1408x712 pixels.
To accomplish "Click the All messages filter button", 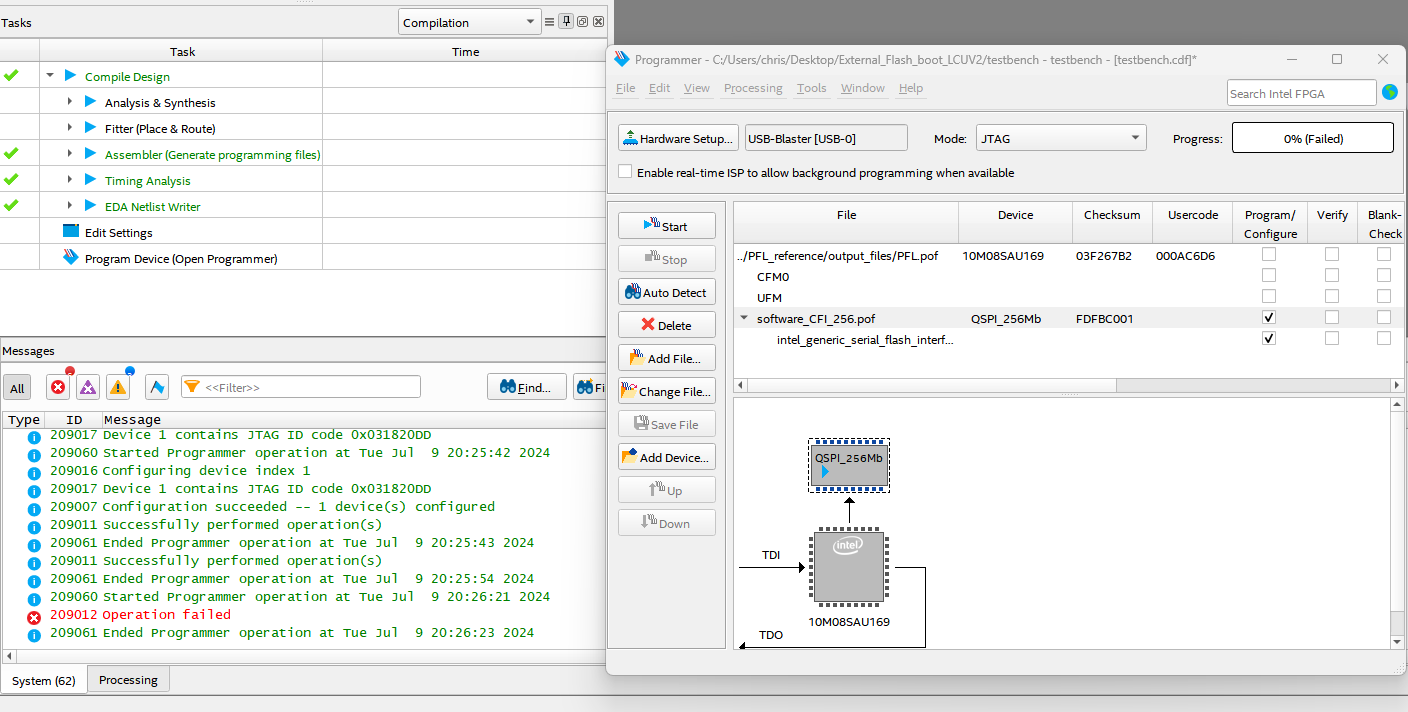I will click(x=17, y=388).
